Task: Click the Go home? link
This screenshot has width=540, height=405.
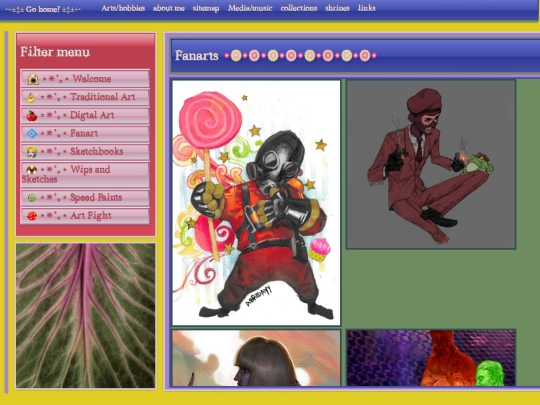Action: (x=43, y=9)
